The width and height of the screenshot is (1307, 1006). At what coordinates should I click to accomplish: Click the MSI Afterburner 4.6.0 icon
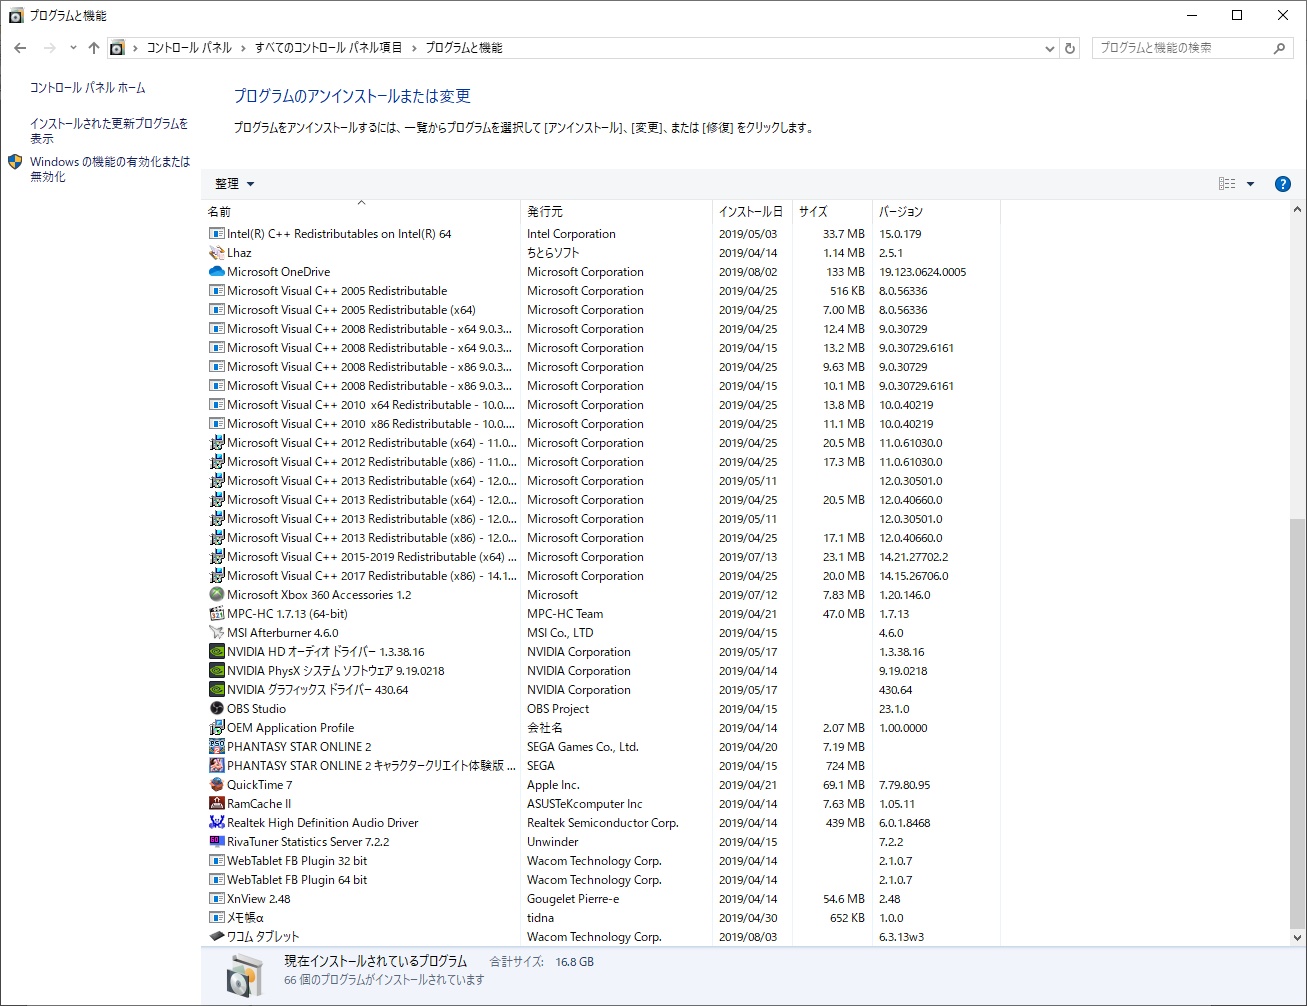point(217,633)
